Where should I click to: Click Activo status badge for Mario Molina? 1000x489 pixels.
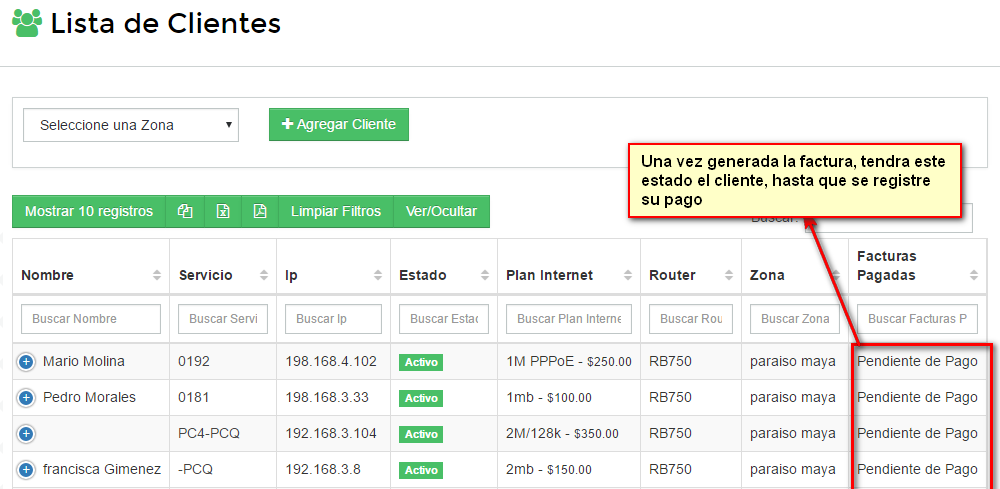tap(421, 362)
